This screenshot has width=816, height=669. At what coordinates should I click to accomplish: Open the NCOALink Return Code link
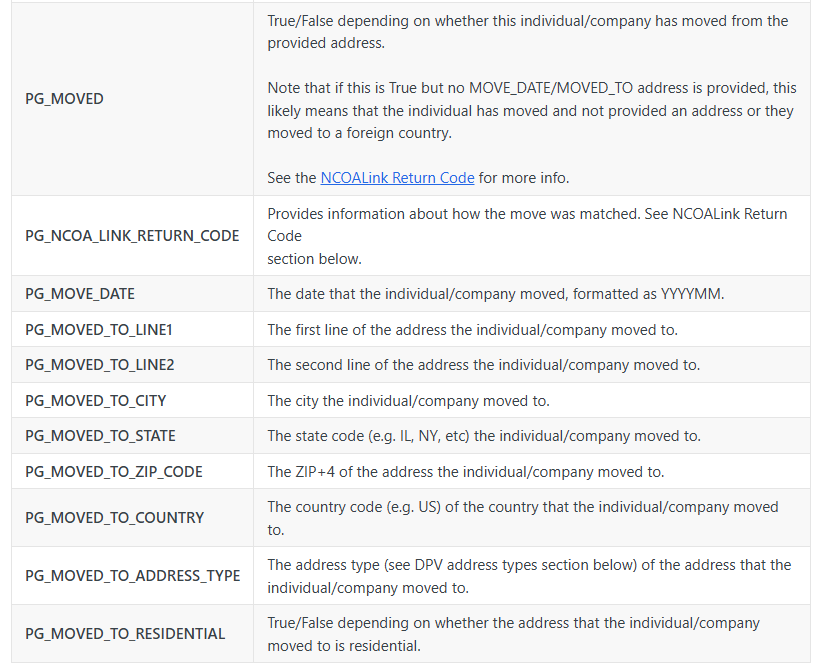click(x=397, y=178)
